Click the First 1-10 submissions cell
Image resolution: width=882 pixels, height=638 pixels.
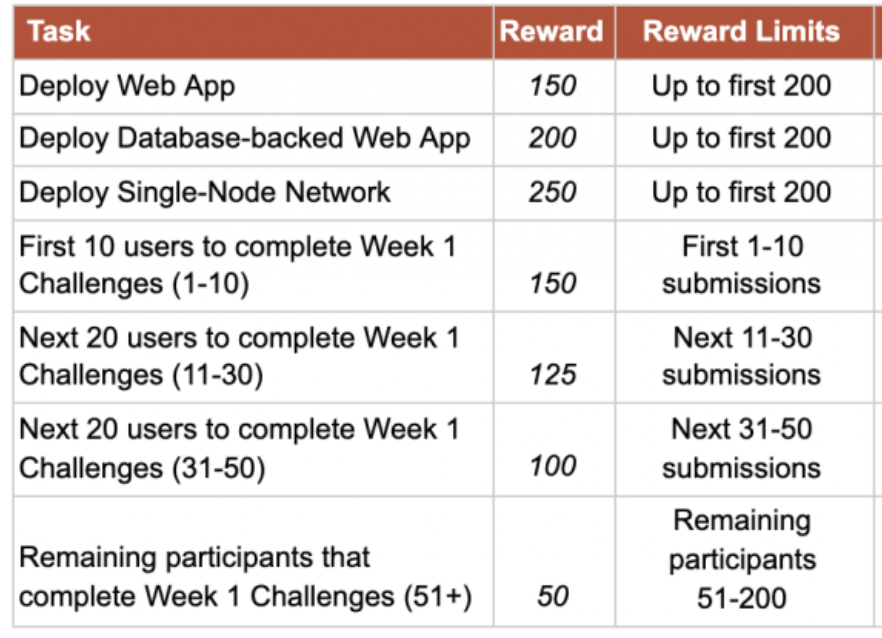[x=741, y=265]
